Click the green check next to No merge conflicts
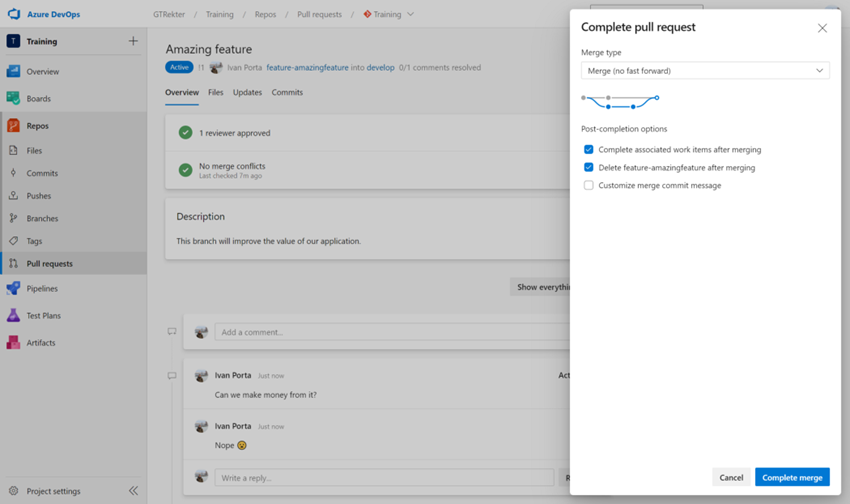Viewport: 850px width, 504px height. 185,170
